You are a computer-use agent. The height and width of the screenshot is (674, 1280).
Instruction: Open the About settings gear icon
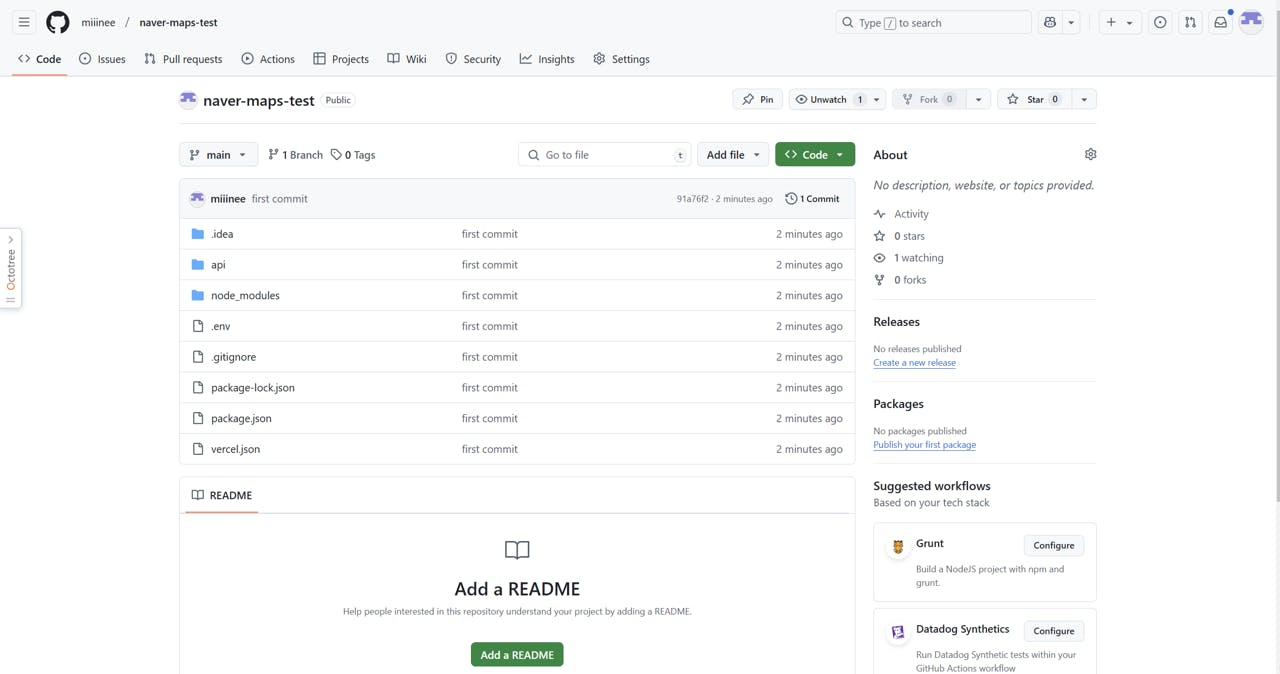coord(1090,154)
